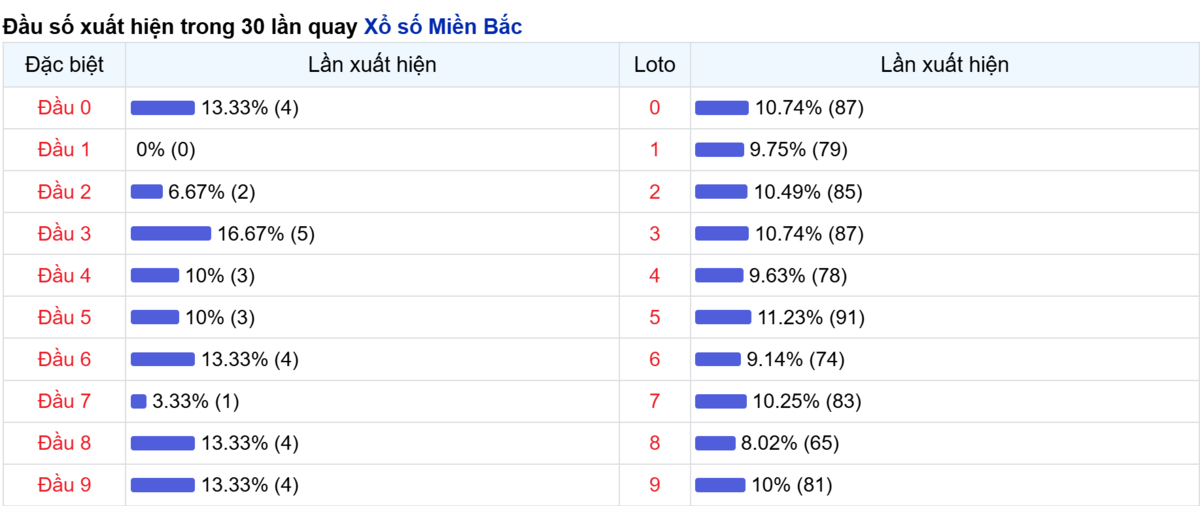
Task: Click the 10% (81) value for Loto 9
Action: pos(792,486)
